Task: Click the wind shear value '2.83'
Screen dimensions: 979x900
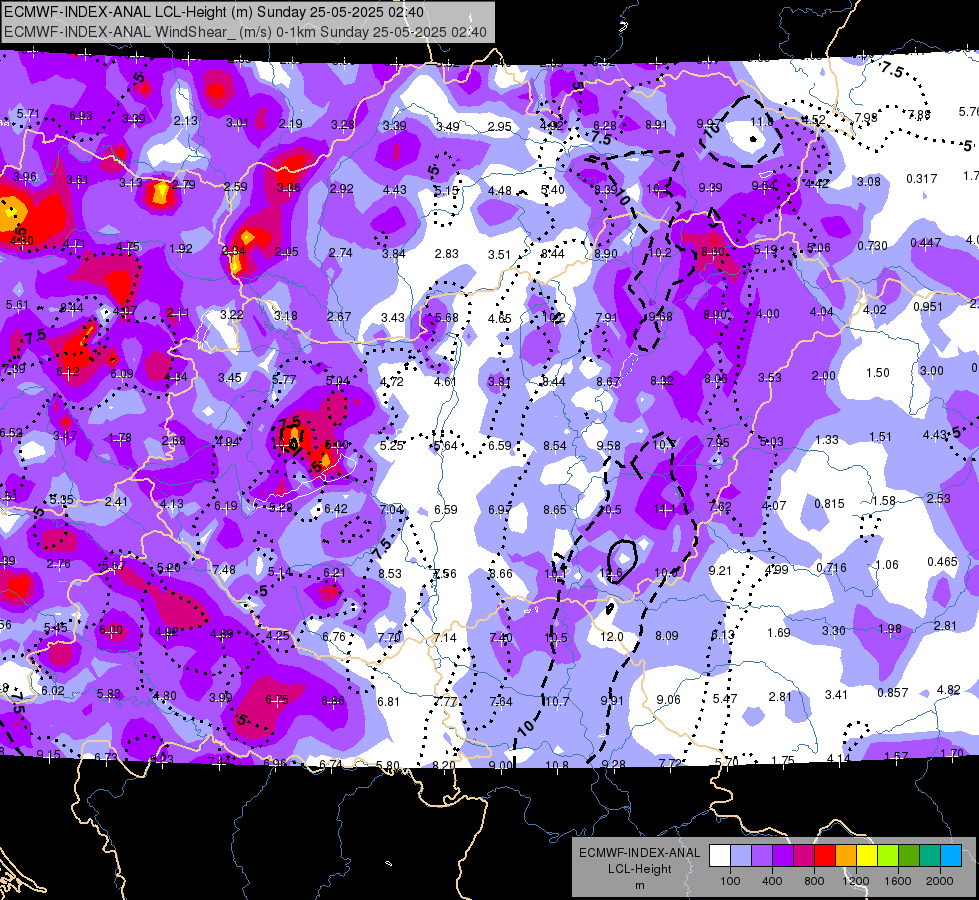Action: point(446,254)
